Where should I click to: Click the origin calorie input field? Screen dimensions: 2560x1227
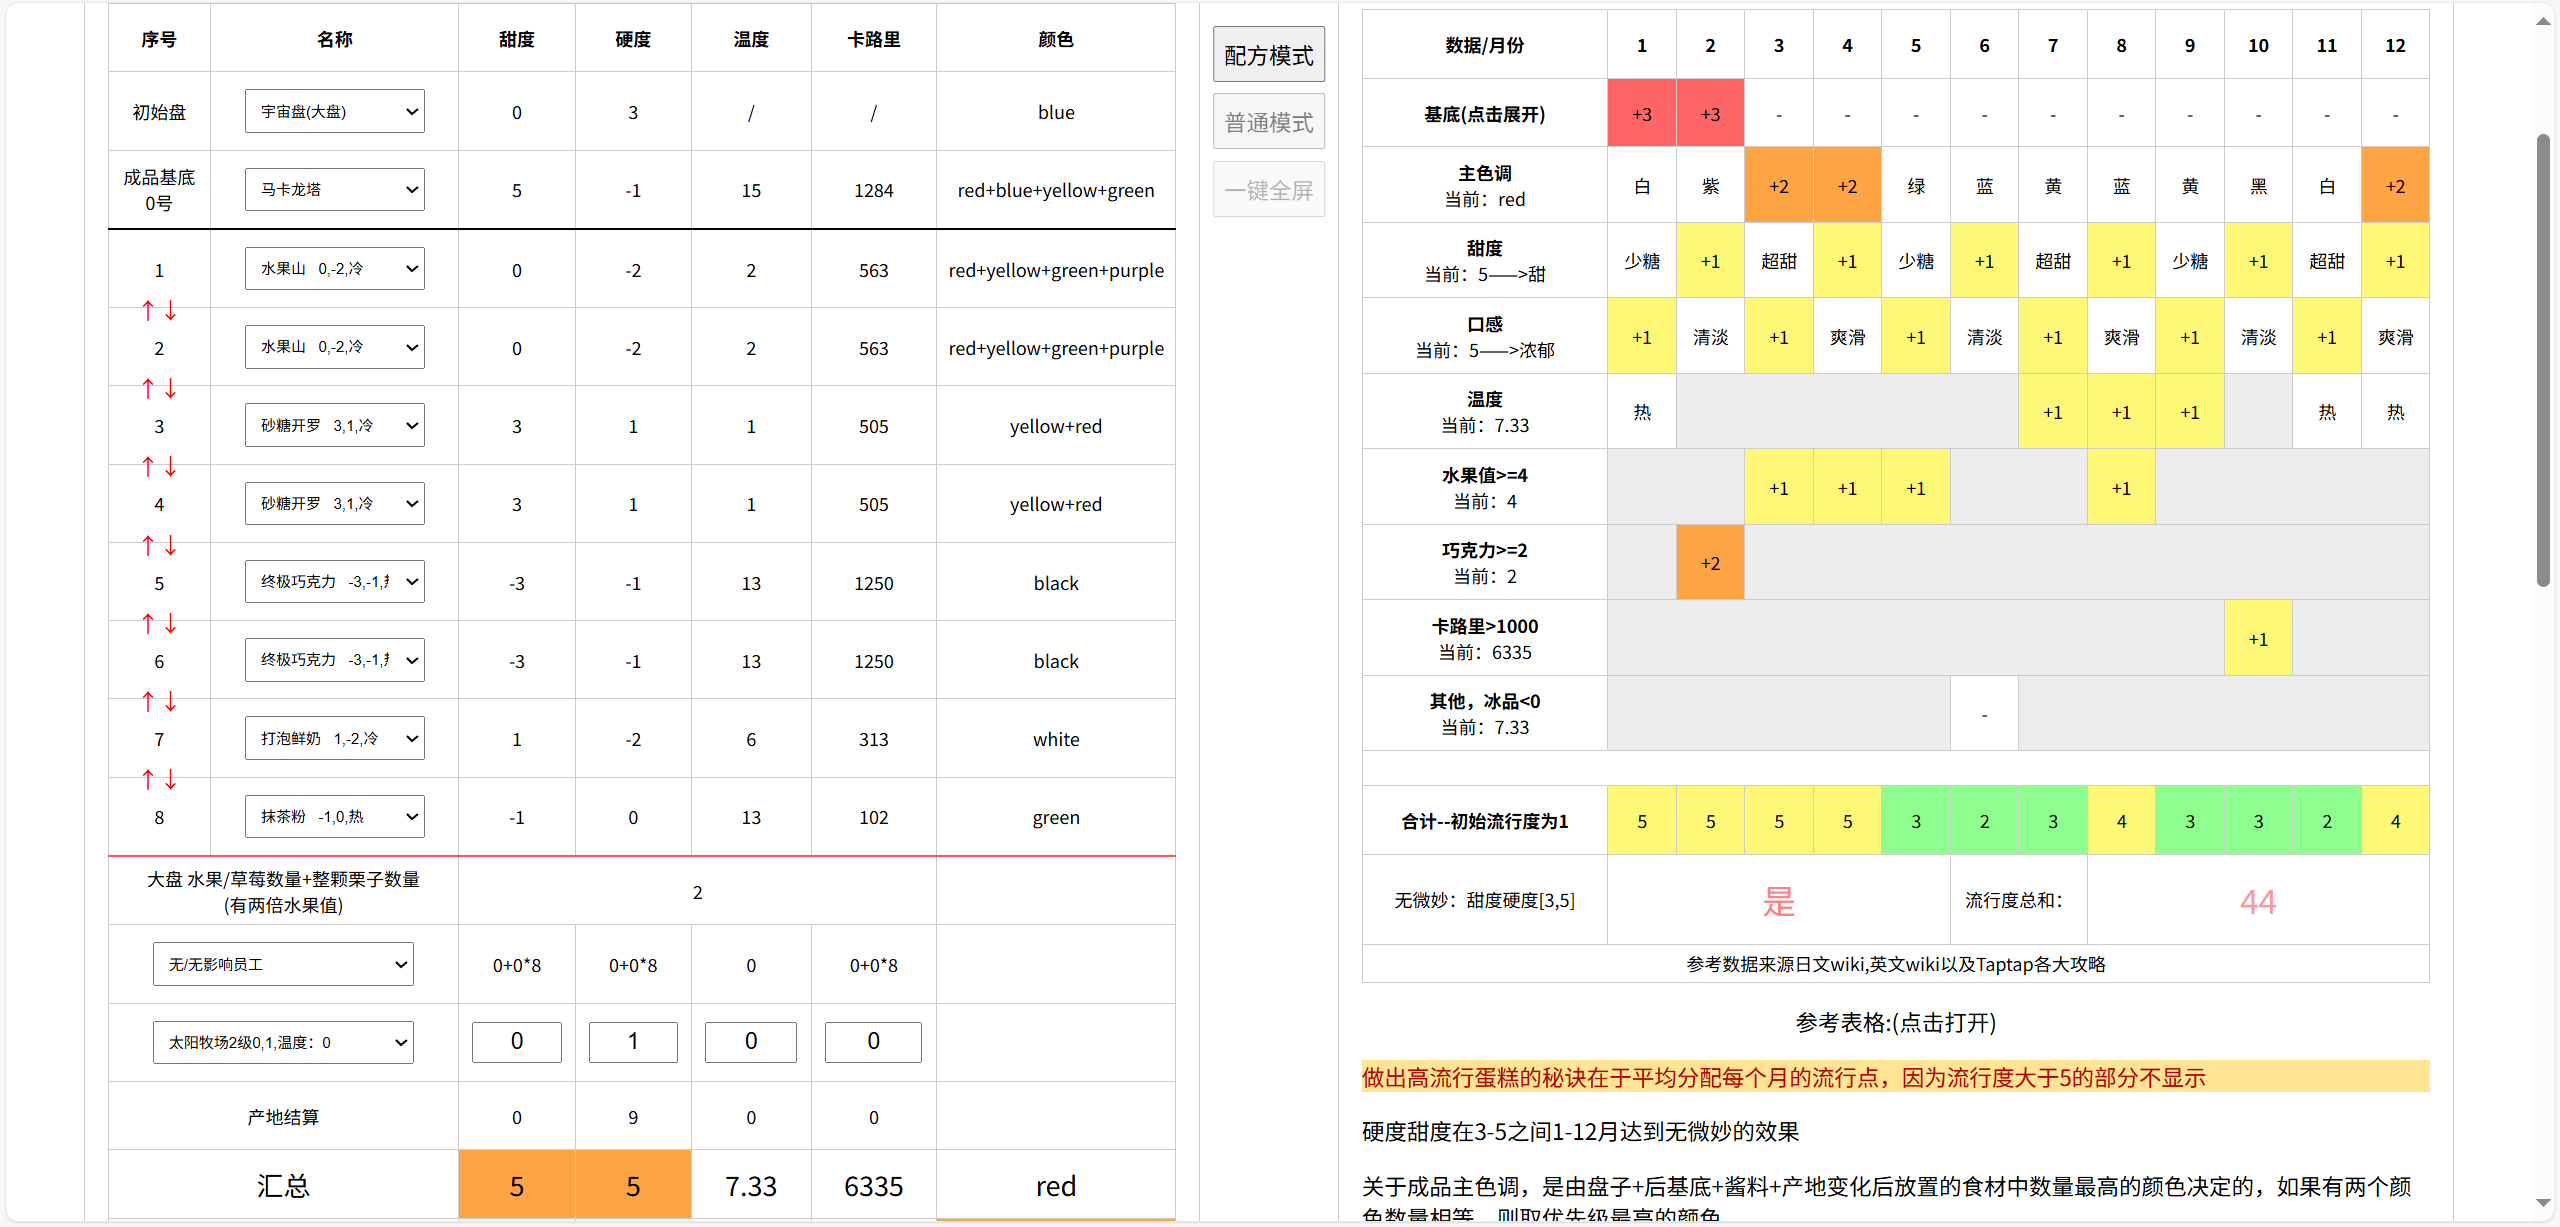click(x=873, y=1041)
